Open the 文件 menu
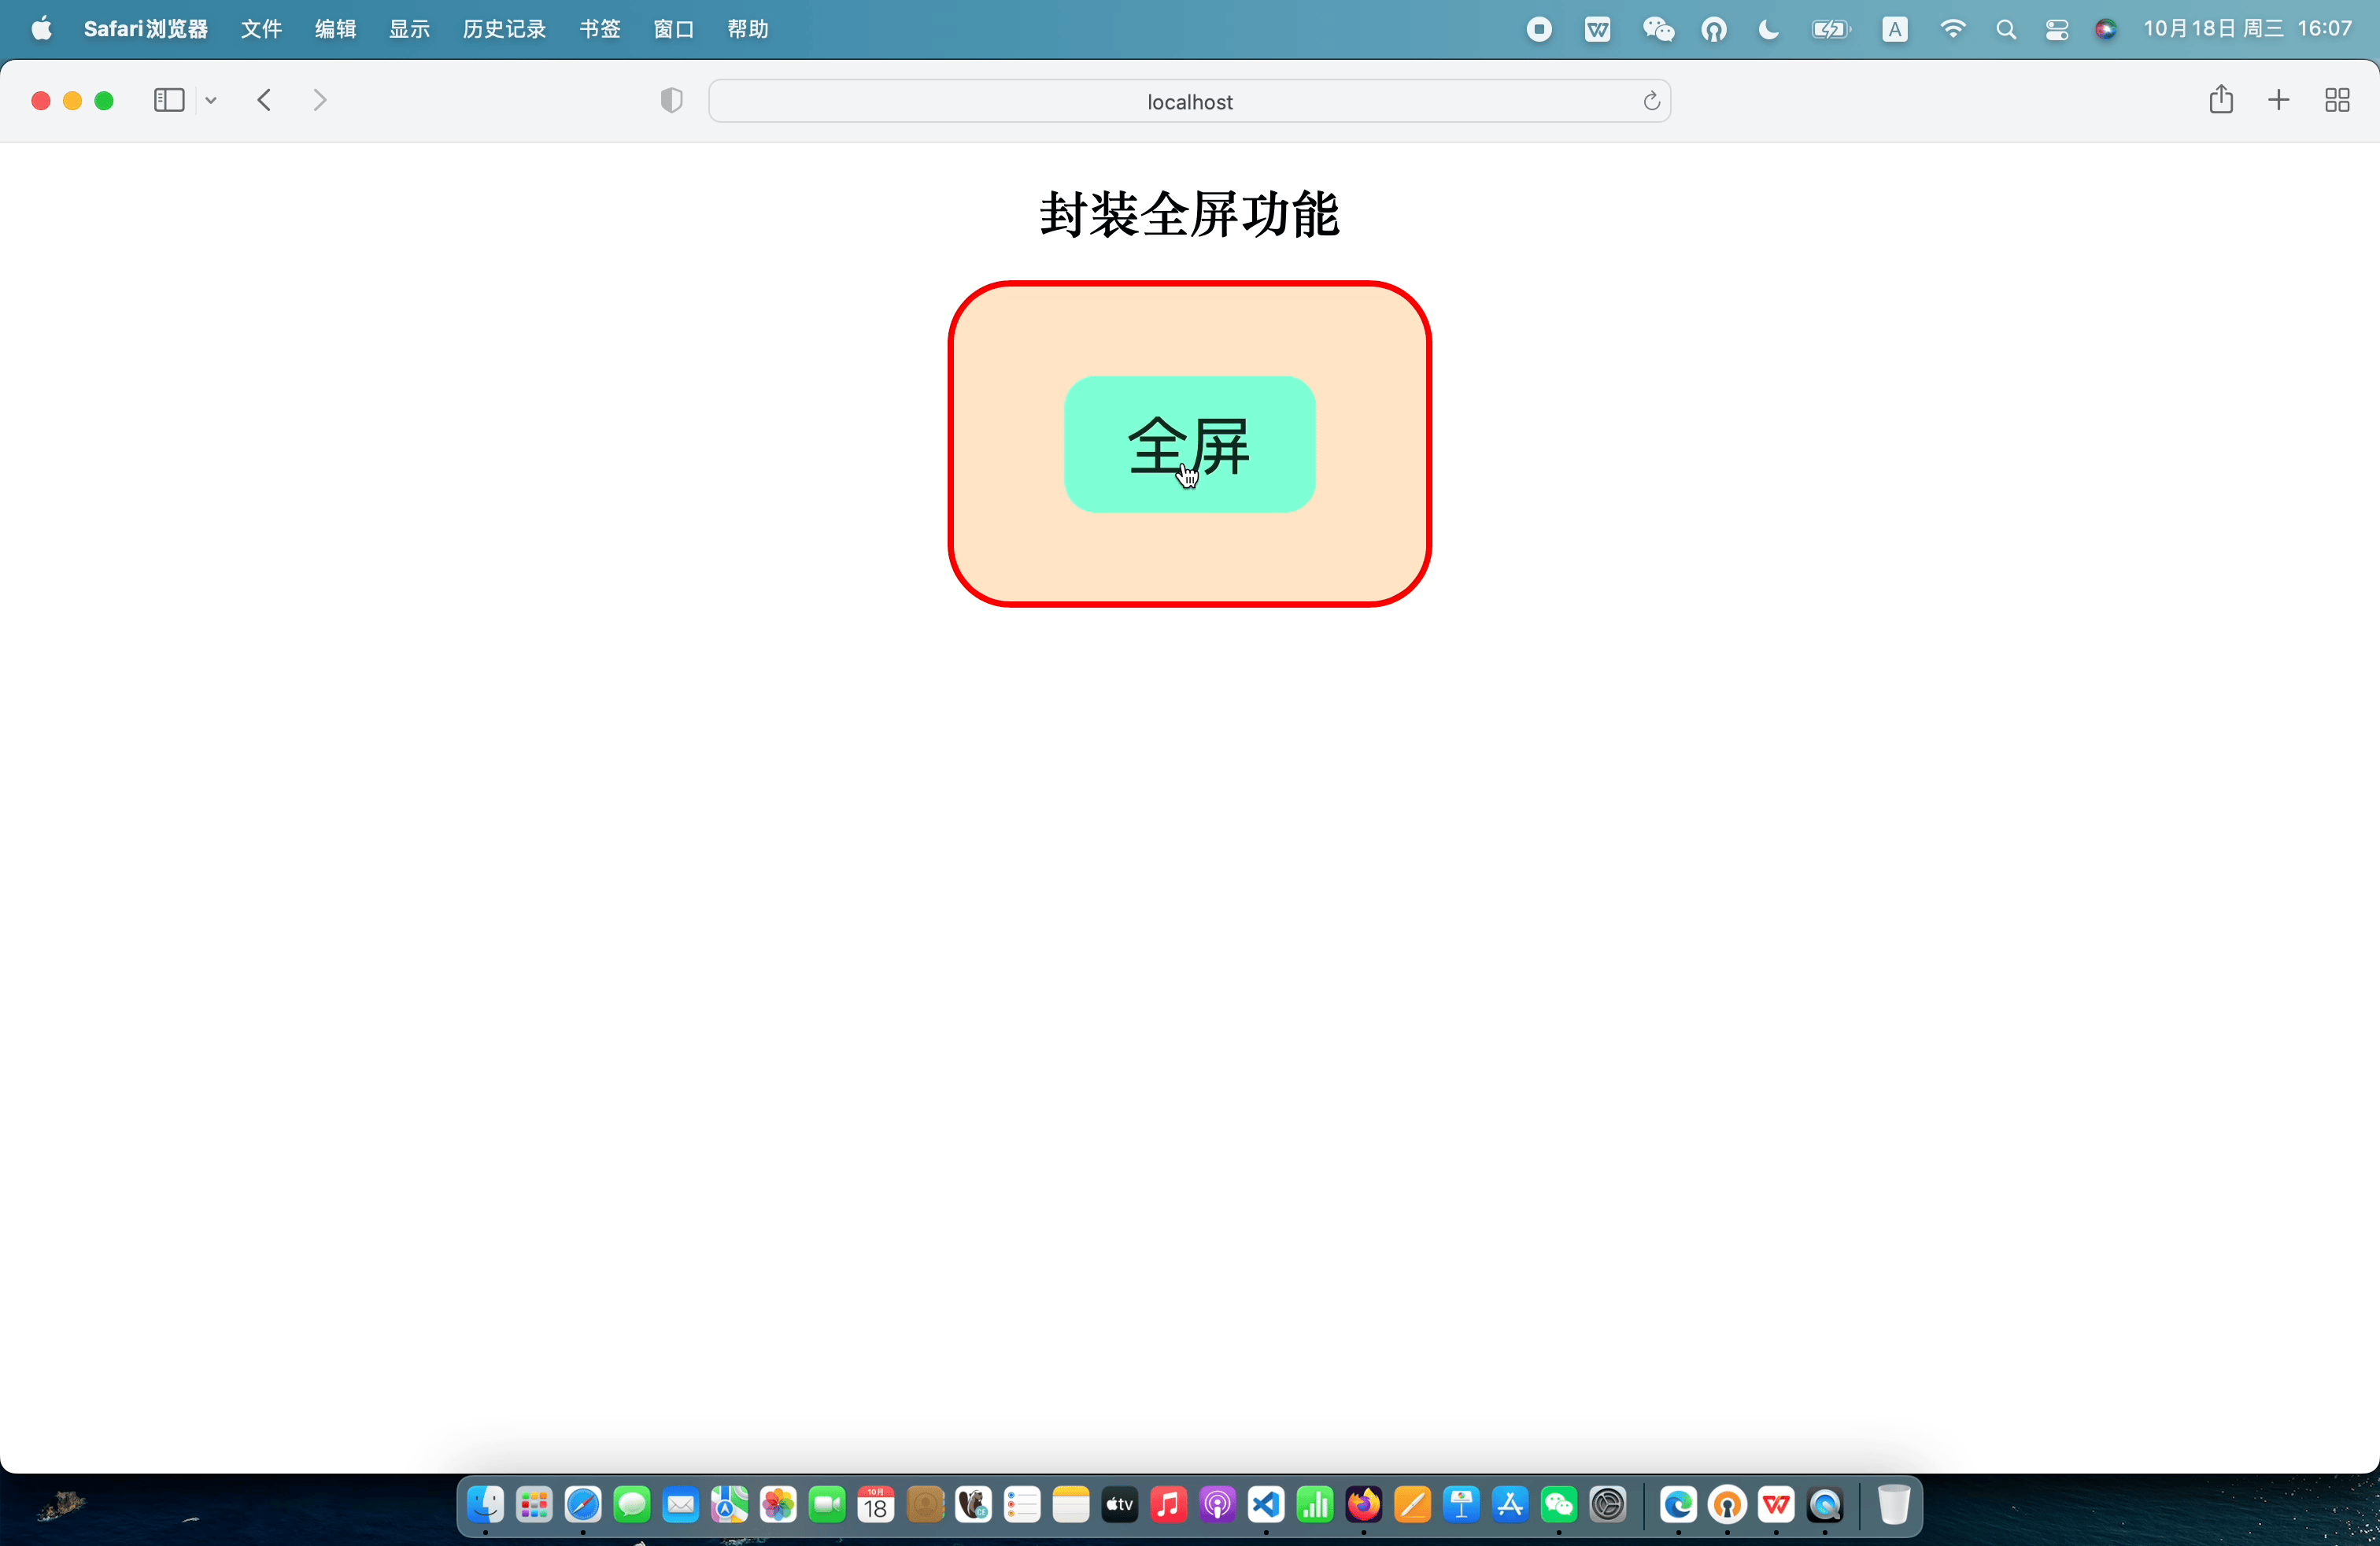The image size is (2380, 1546). coord(261,29)
